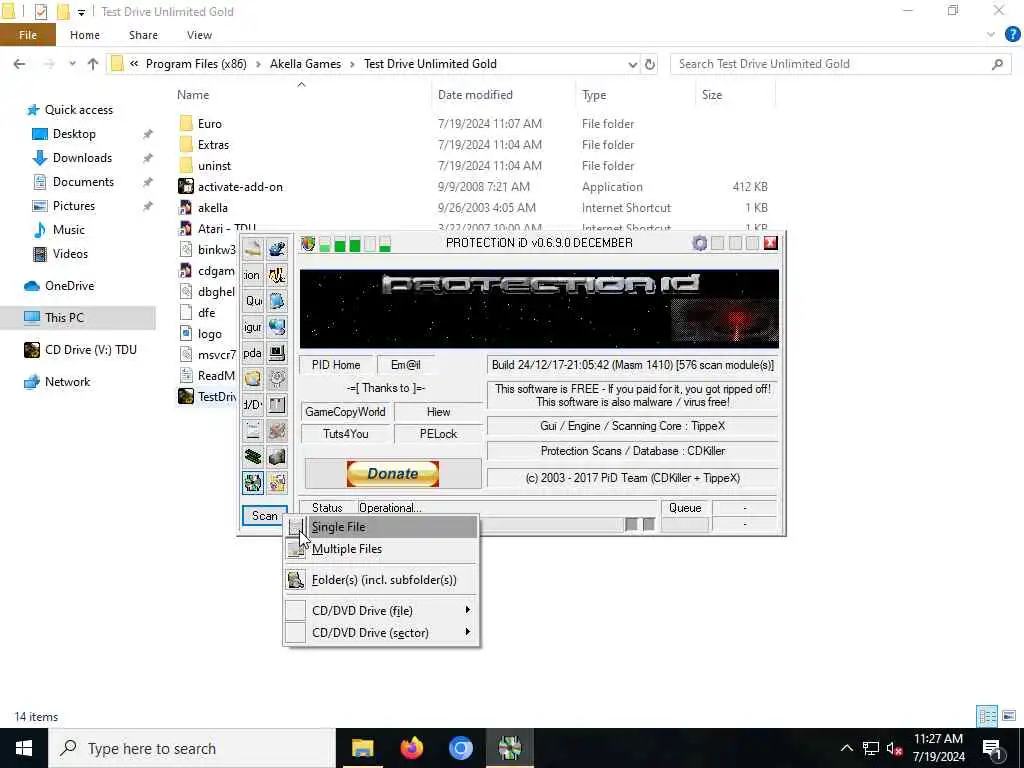Launch Firefox from the taskbar
The width and height of the screenshot is (1024, 768).
point(411,748)
